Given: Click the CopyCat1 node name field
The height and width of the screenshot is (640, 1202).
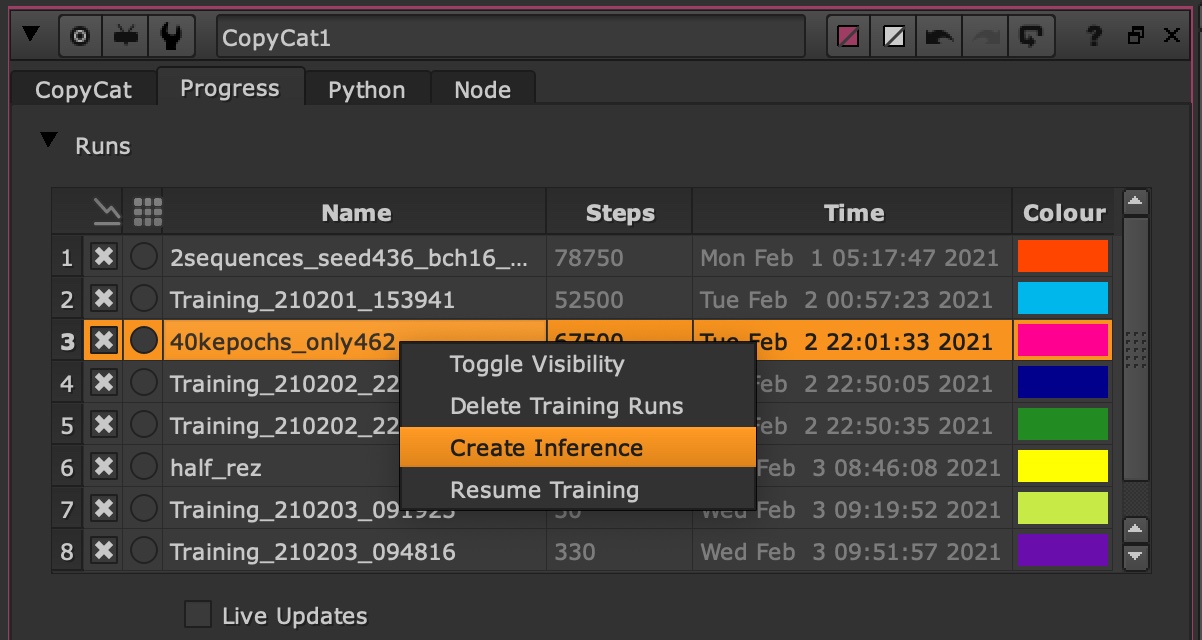Looking at the screenshot, I should click(510, 38).
